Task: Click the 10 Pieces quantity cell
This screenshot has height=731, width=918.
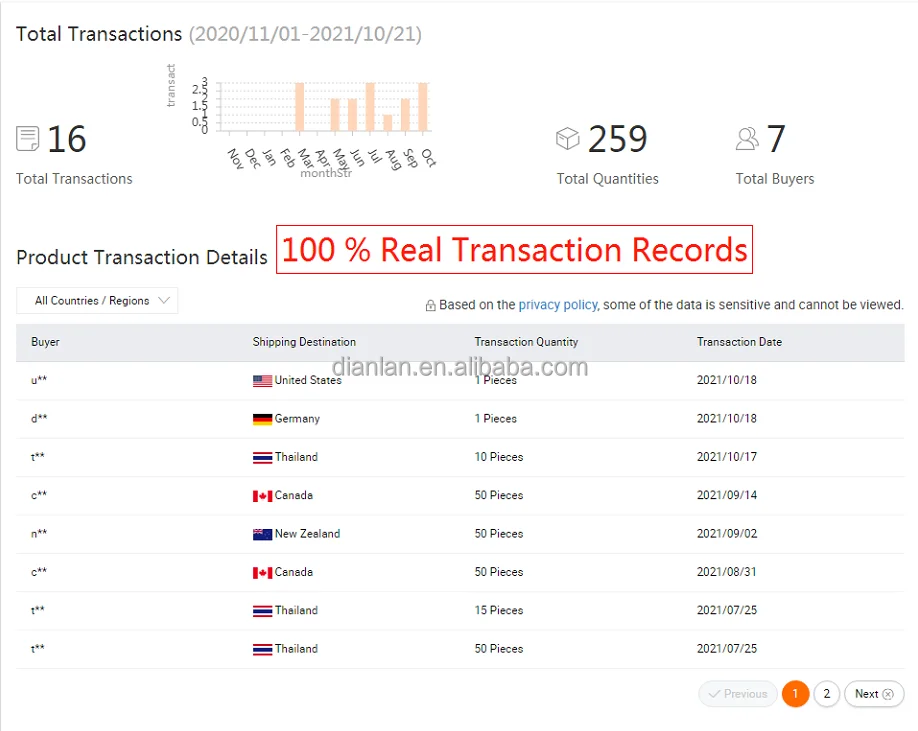Action: [x=499, y=457]
